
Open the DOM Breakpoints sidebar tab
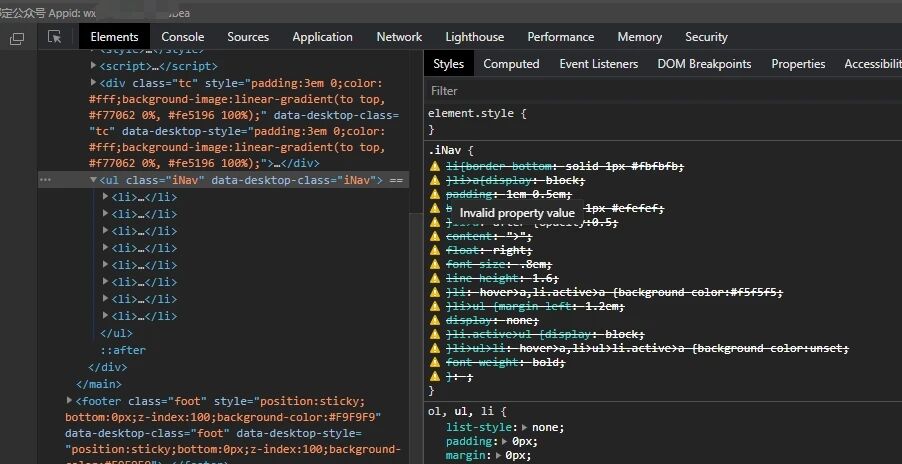coord(705,64)
